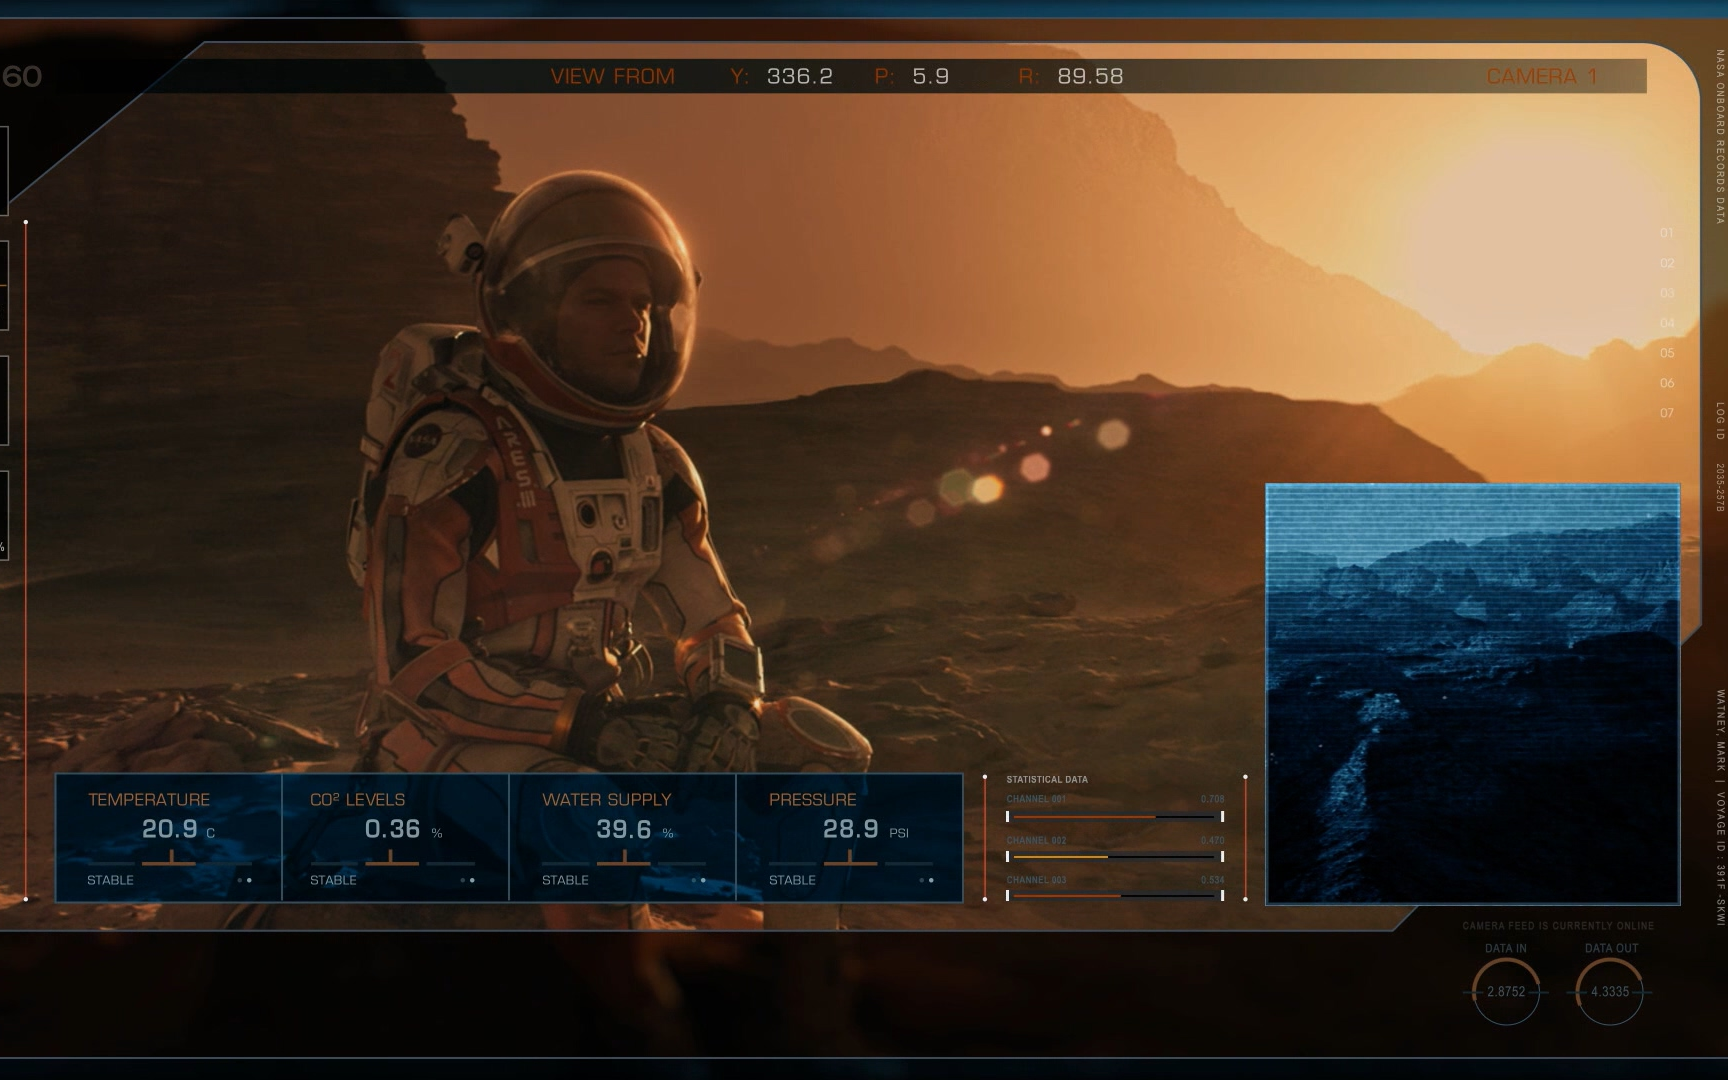Open the TEMPERATURE panel heading

[x=149, y=799]
